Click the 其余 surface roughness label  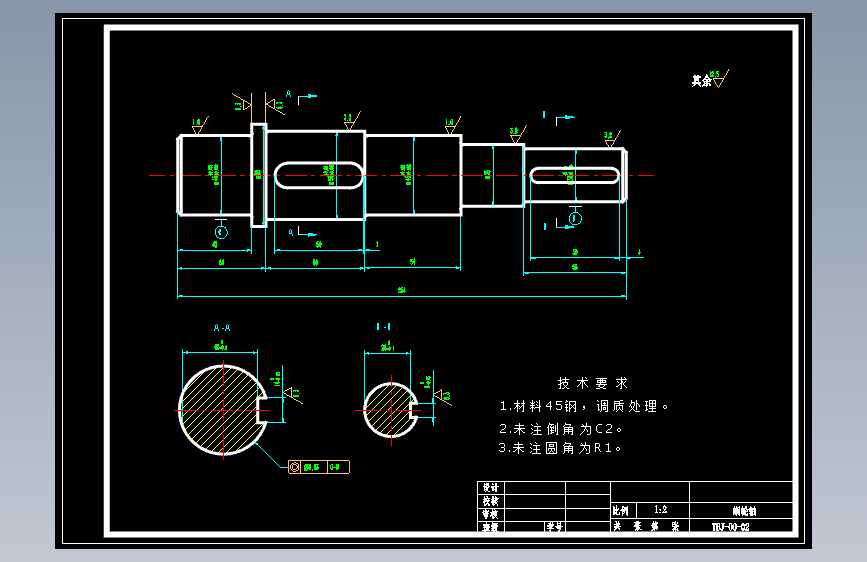(x=702, y=81)
